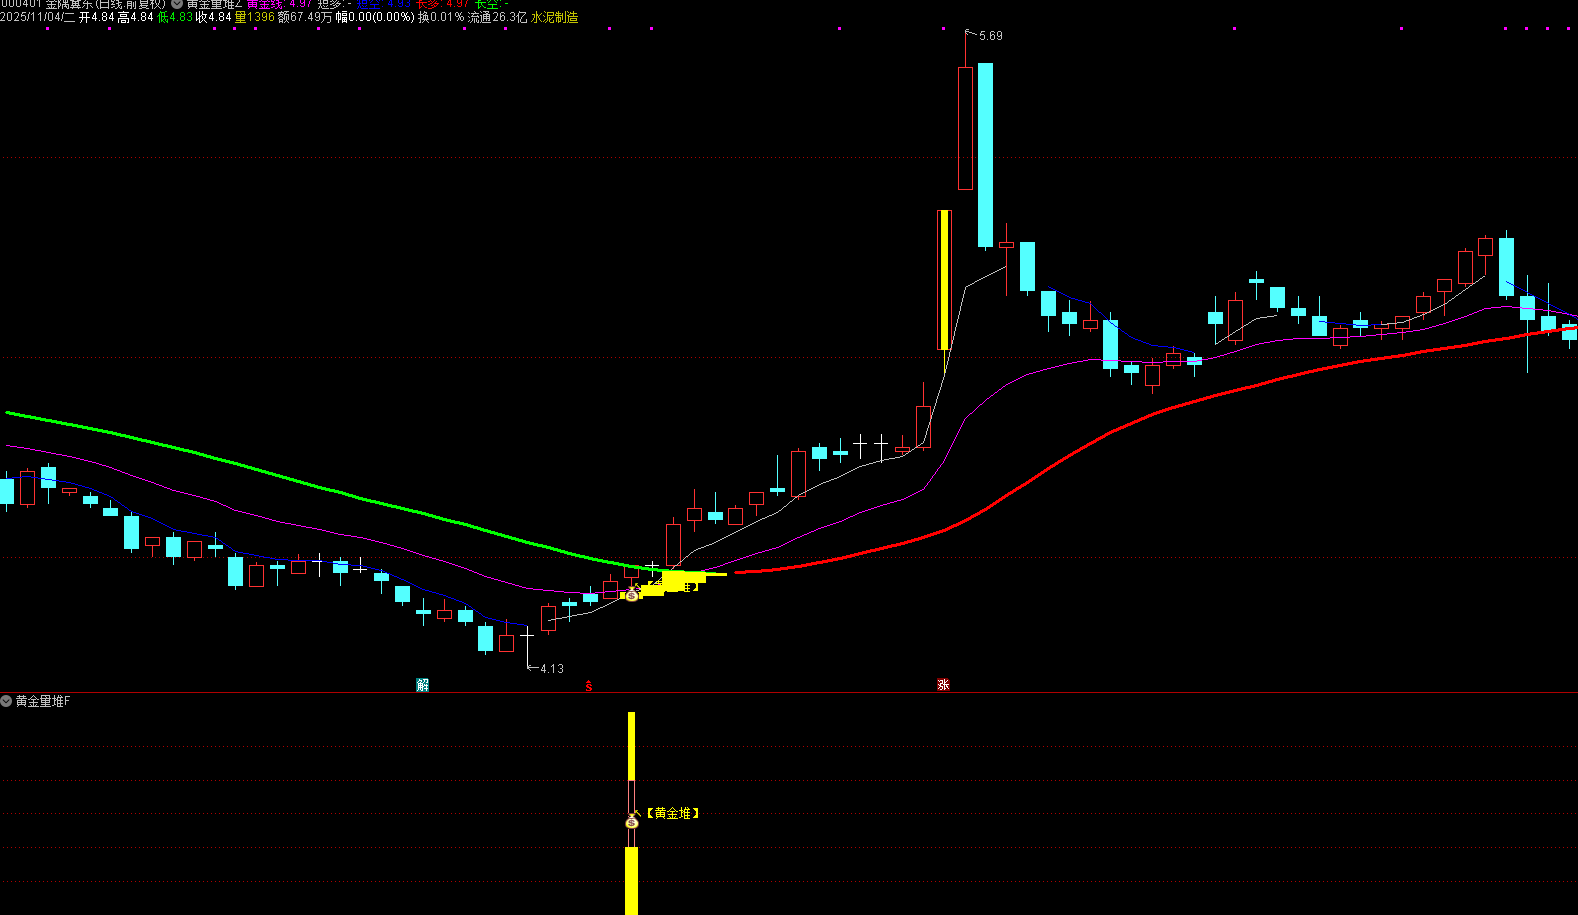Open the 黄金量堆F sub-chart indicator dropdown

6,701
